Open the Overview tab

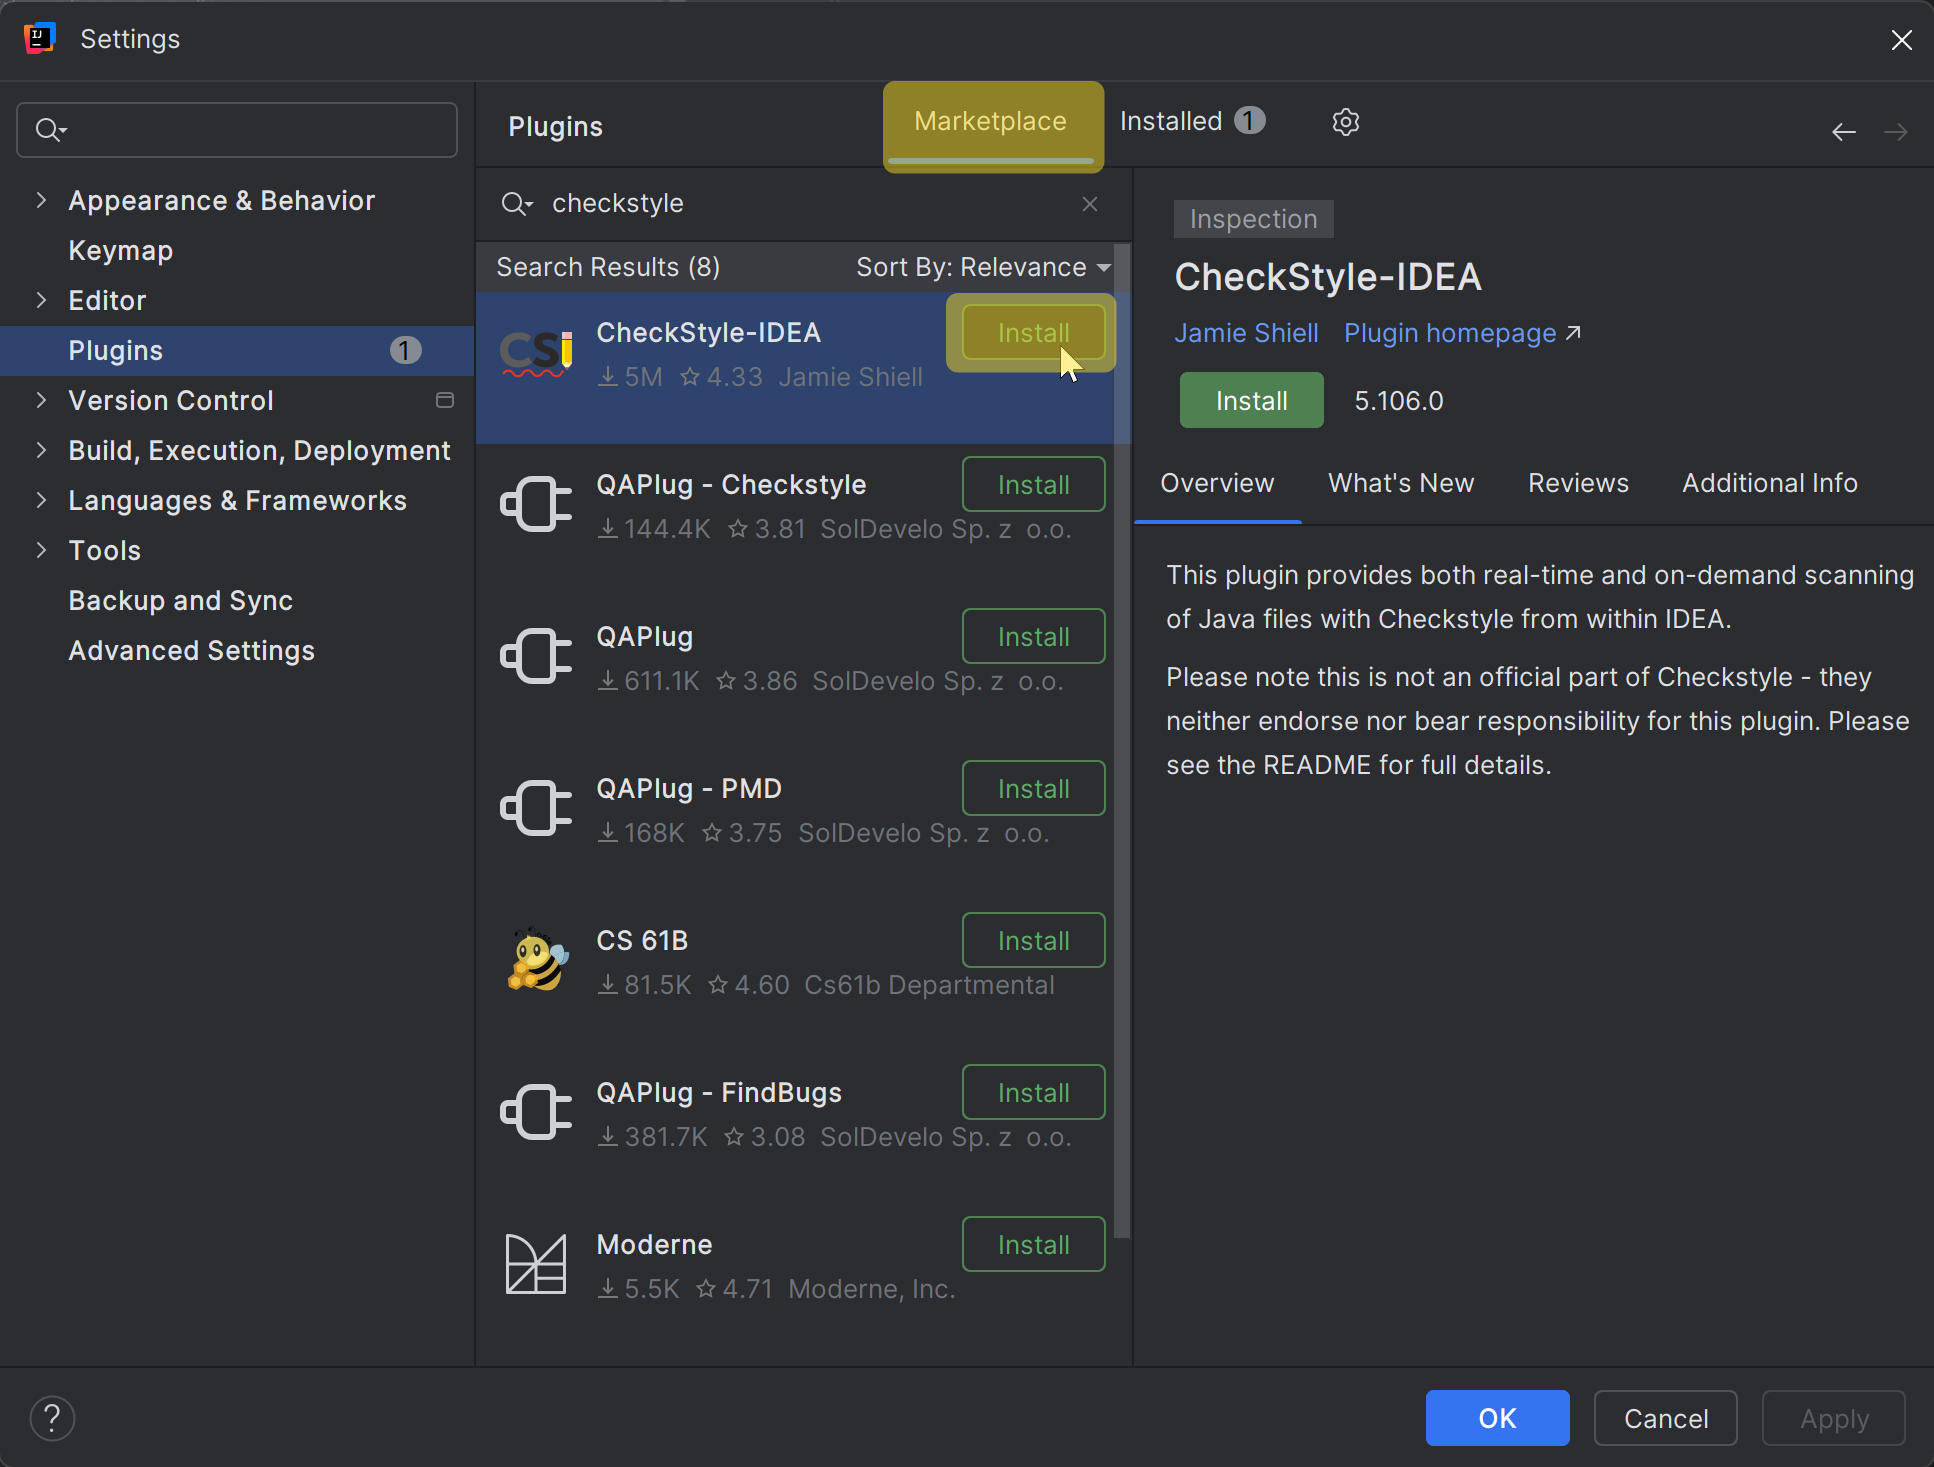1217,484
